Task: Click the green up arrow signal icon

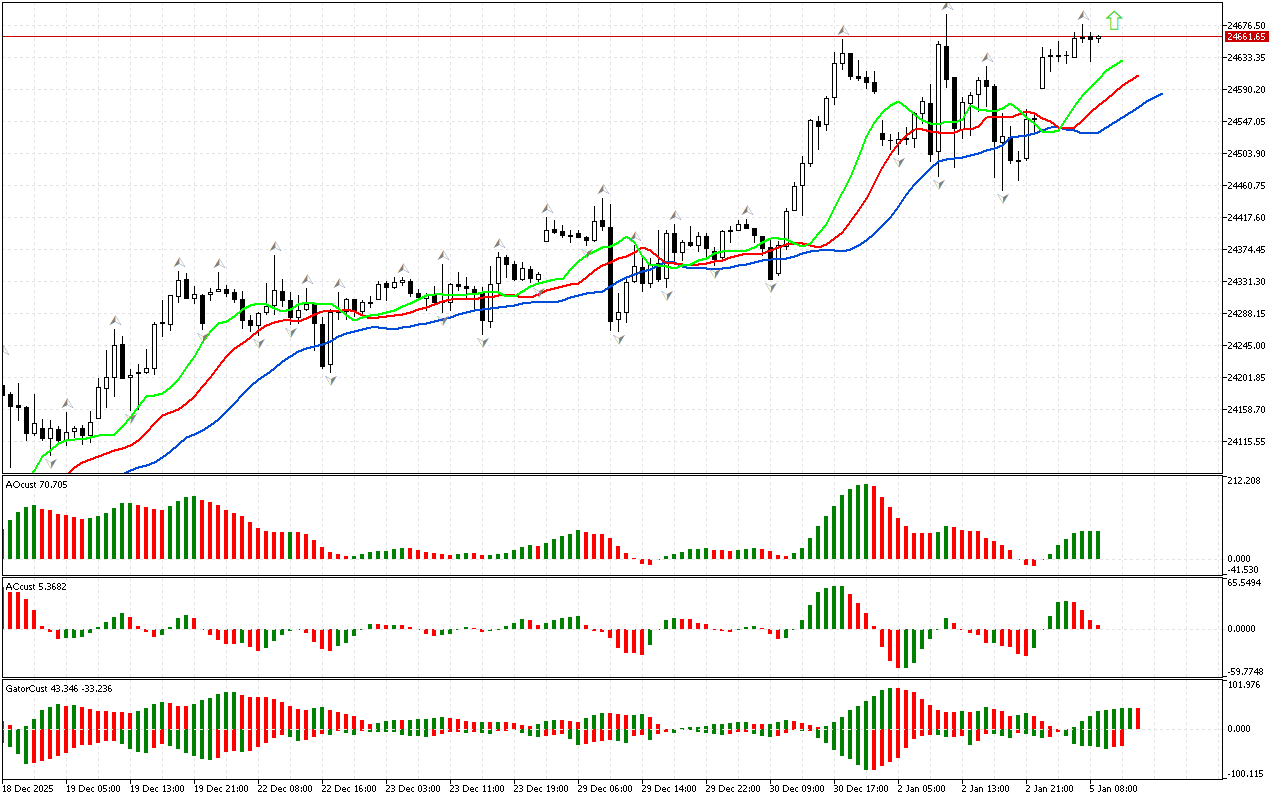Action: point(1114,20)
